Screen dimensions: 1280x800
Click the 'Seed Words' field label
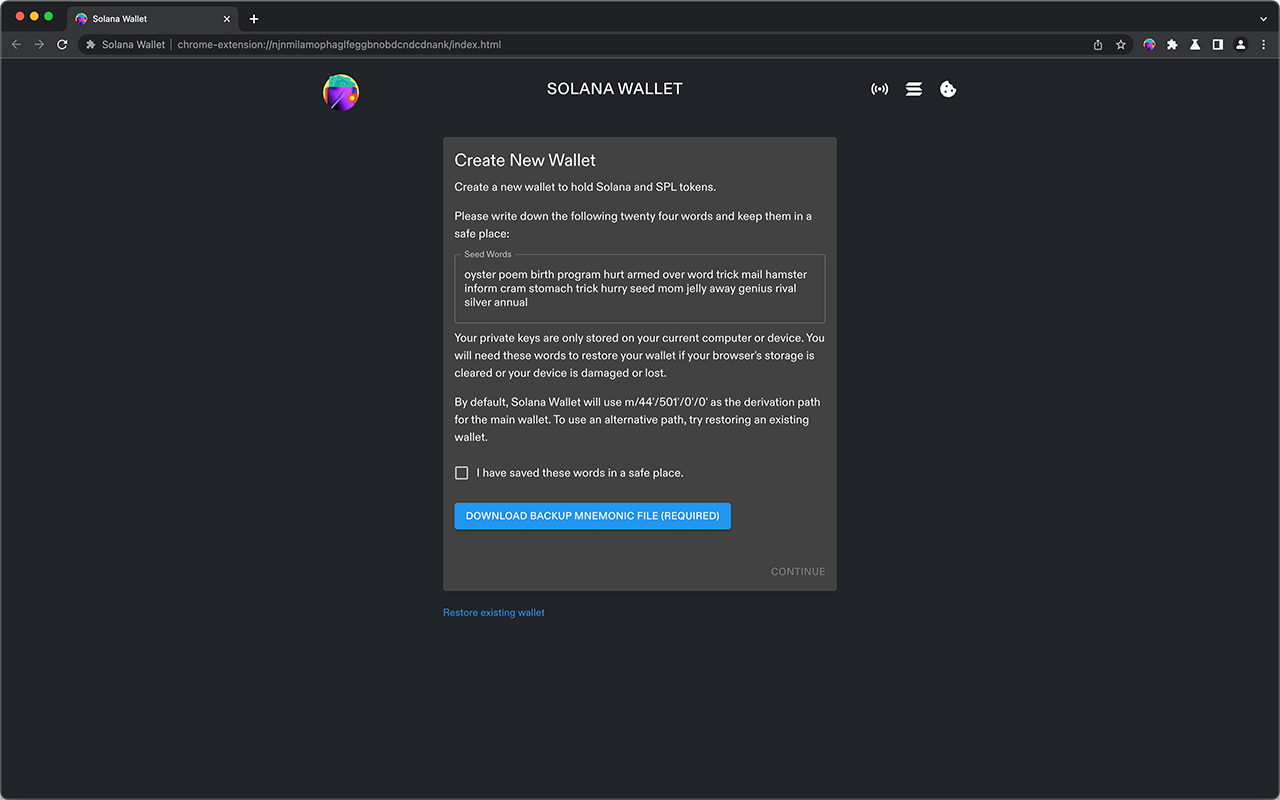(x=488, y=254)
